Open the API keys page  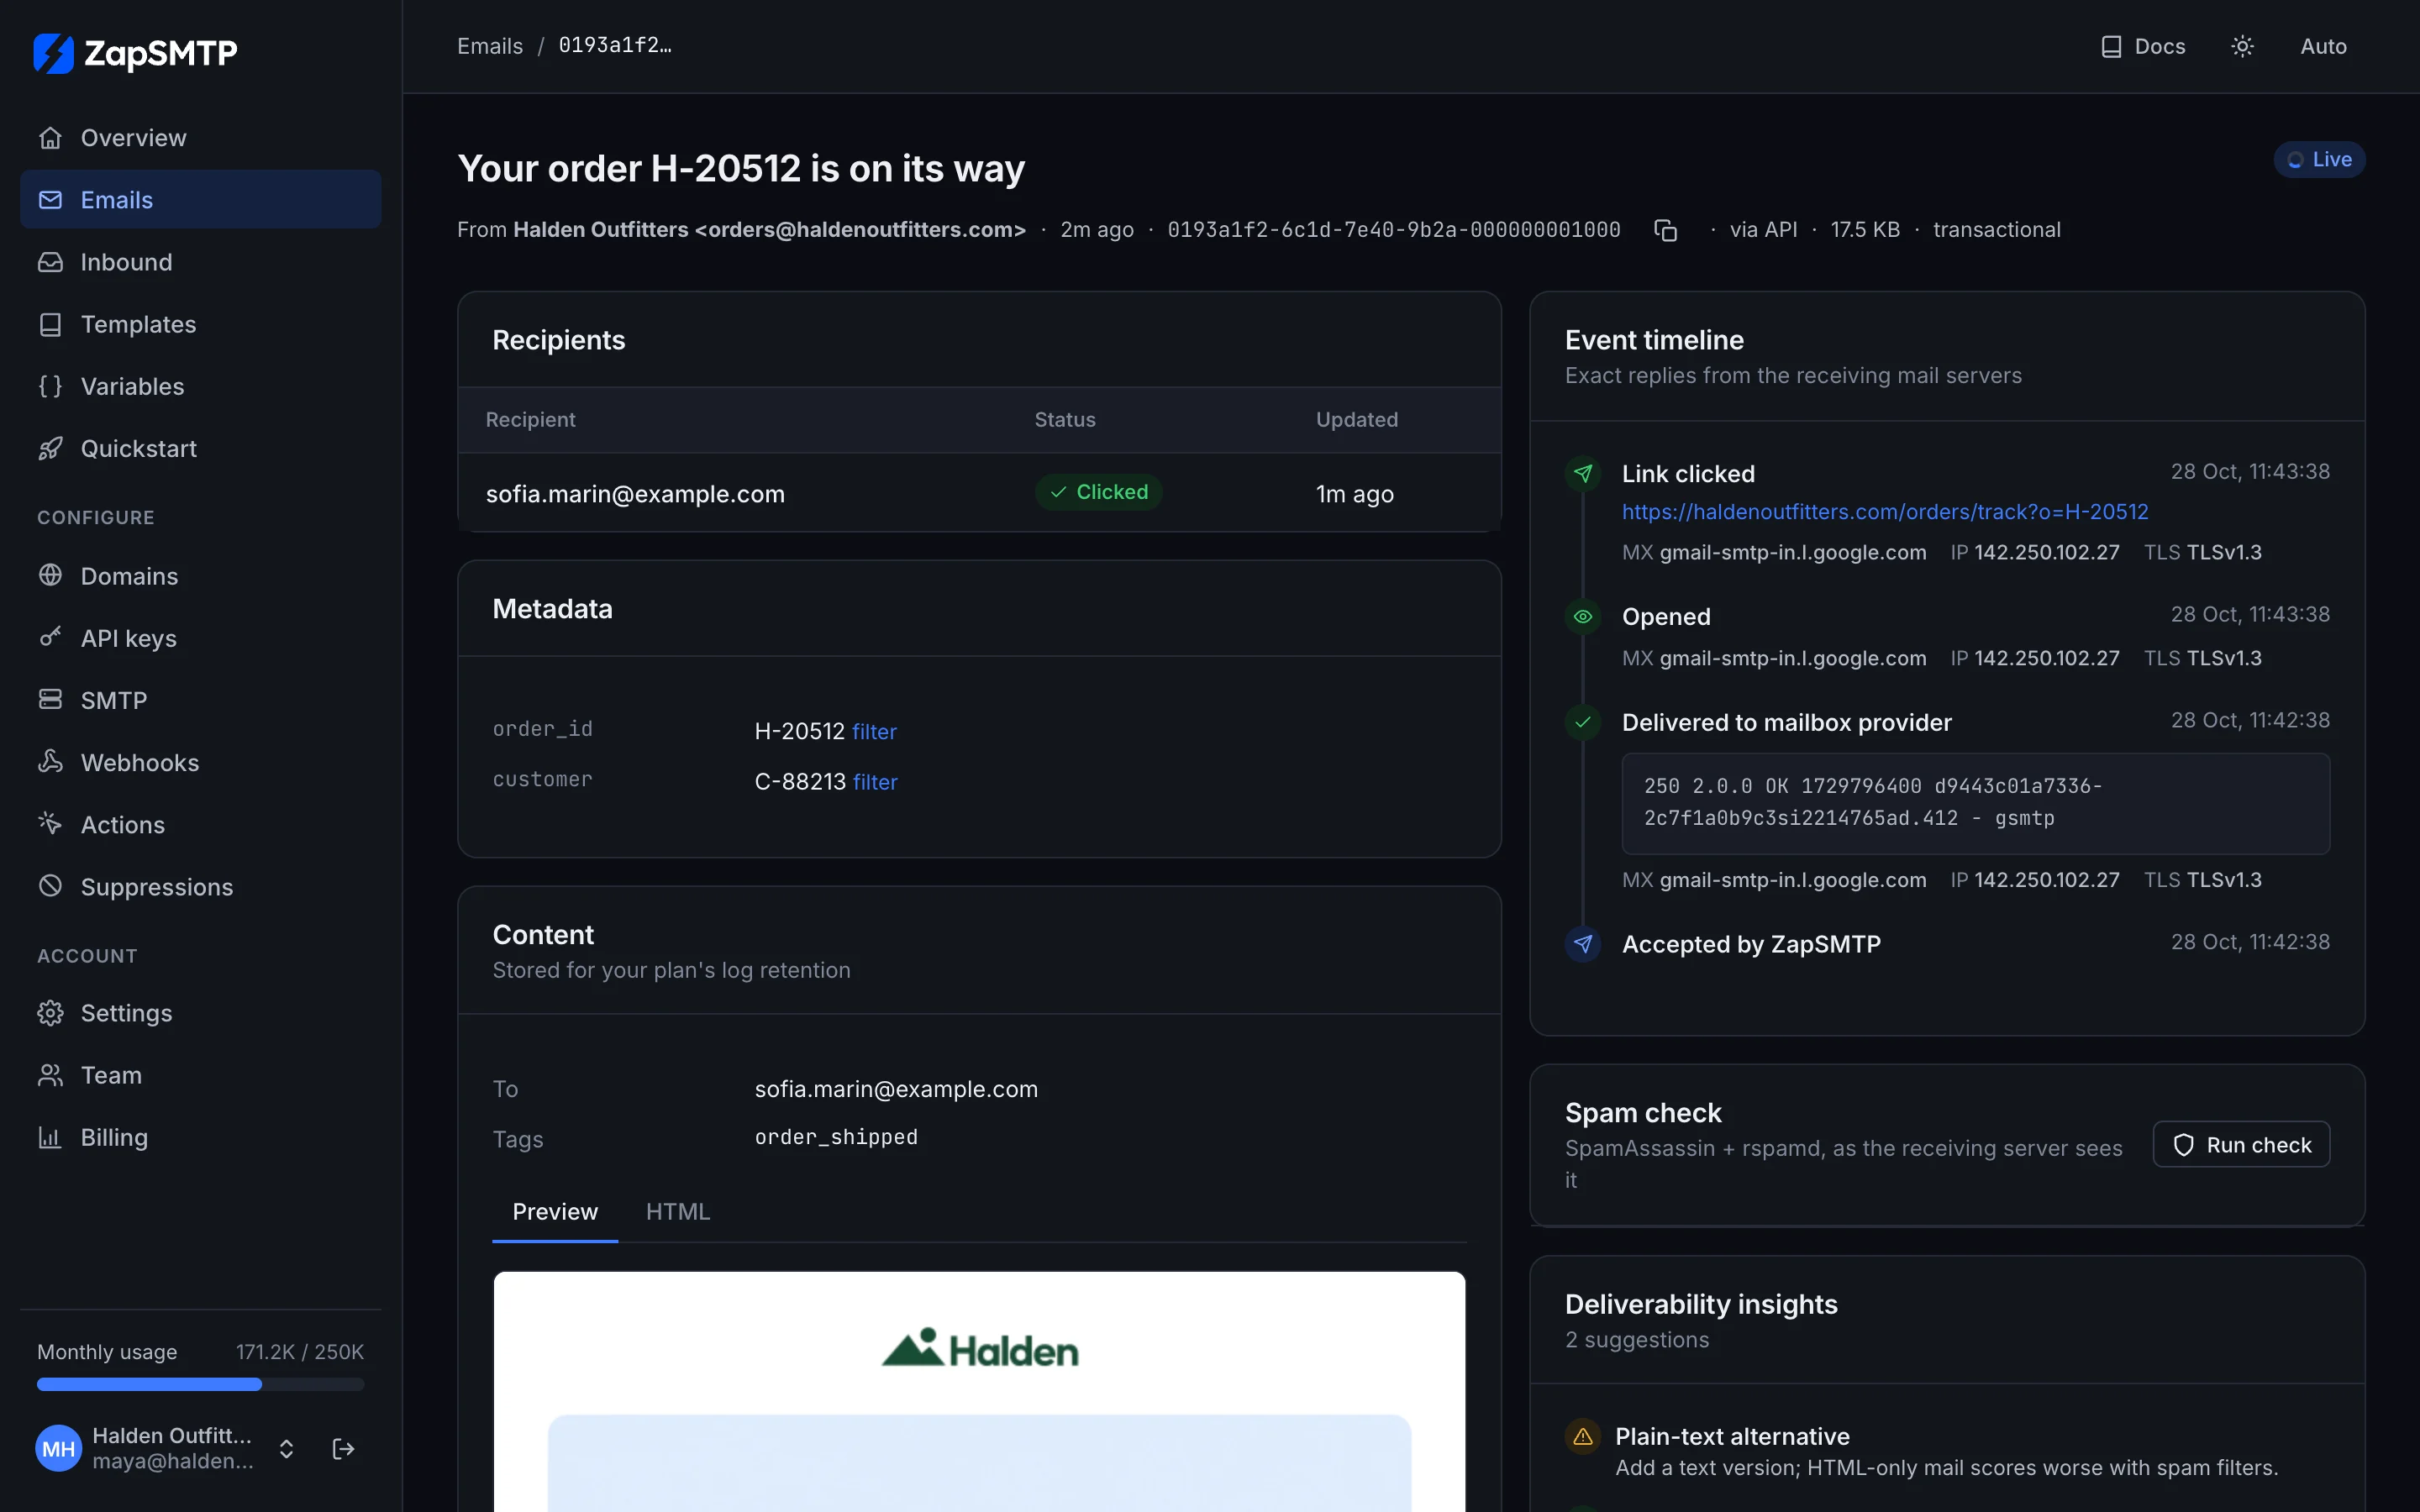point(200,638)
